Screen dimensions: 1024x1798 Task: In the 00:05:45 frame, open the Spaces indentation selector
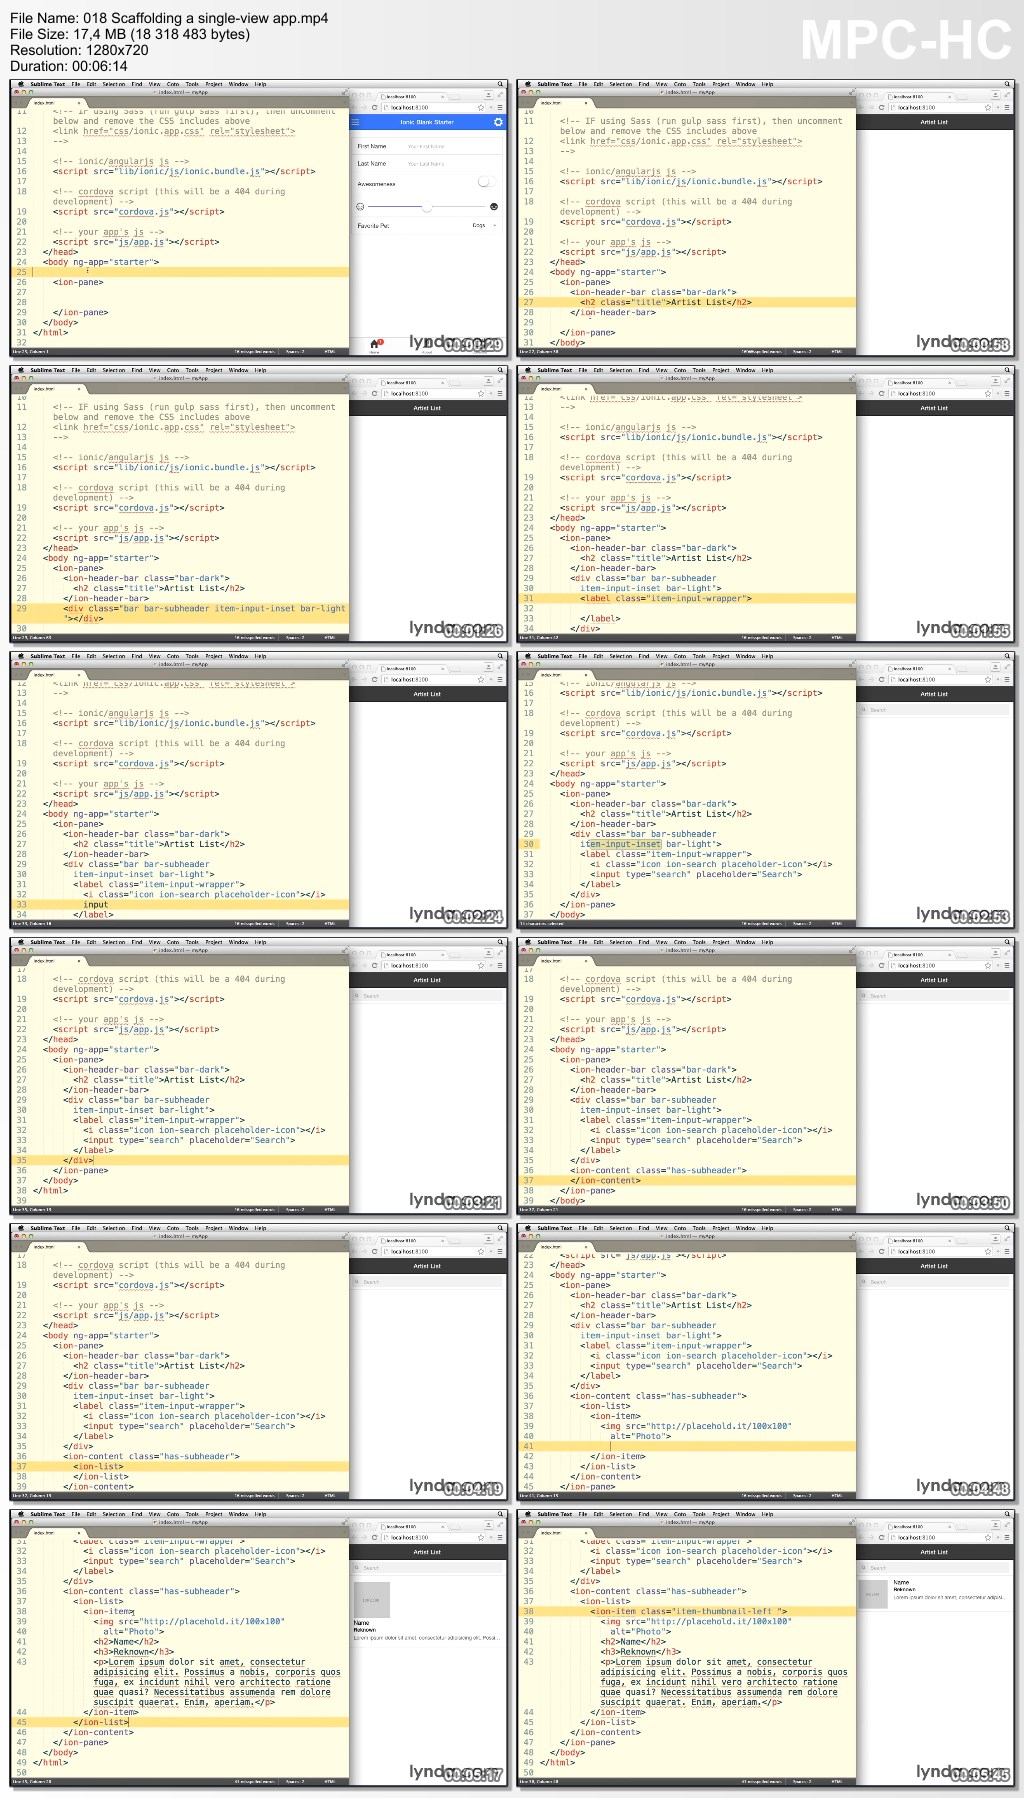[x=802, y=1781]
